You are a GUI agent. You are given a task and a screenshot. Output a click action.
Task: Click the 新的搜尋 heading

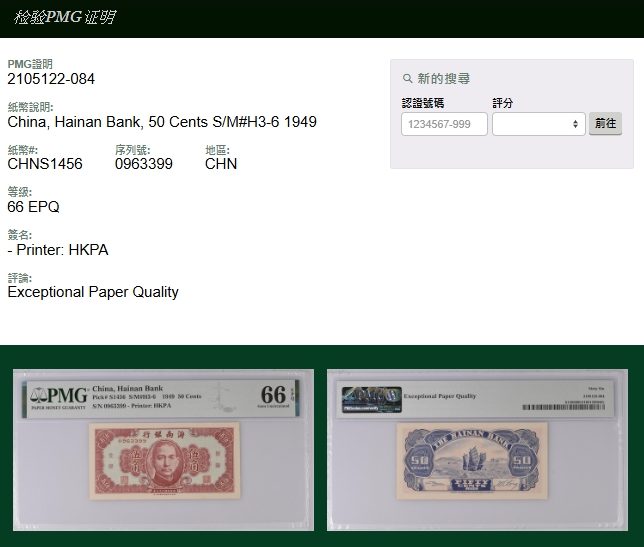444,78
